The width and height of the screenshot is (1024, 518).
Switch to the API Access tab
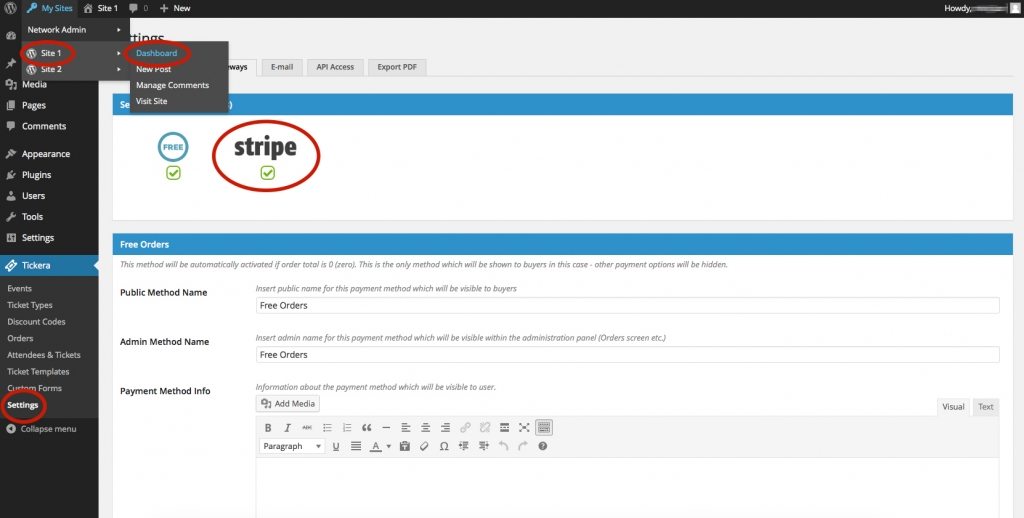335,67
